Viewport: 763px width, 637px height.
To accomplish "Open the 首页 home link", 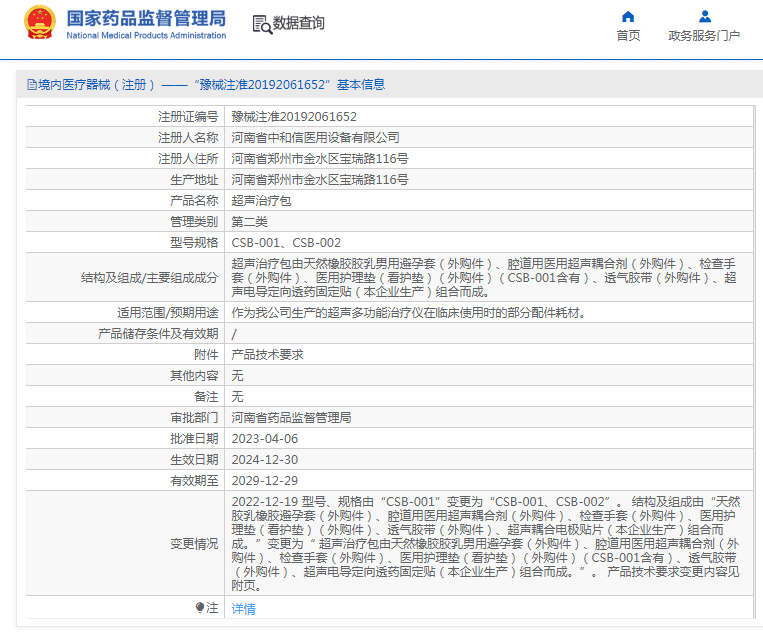I will tap(628, 36).
